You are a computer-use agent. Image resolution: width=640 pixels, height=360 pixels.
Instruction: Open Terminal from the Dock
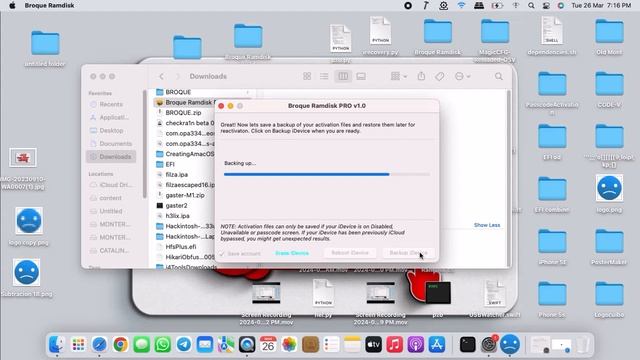(x=467, y=345)
